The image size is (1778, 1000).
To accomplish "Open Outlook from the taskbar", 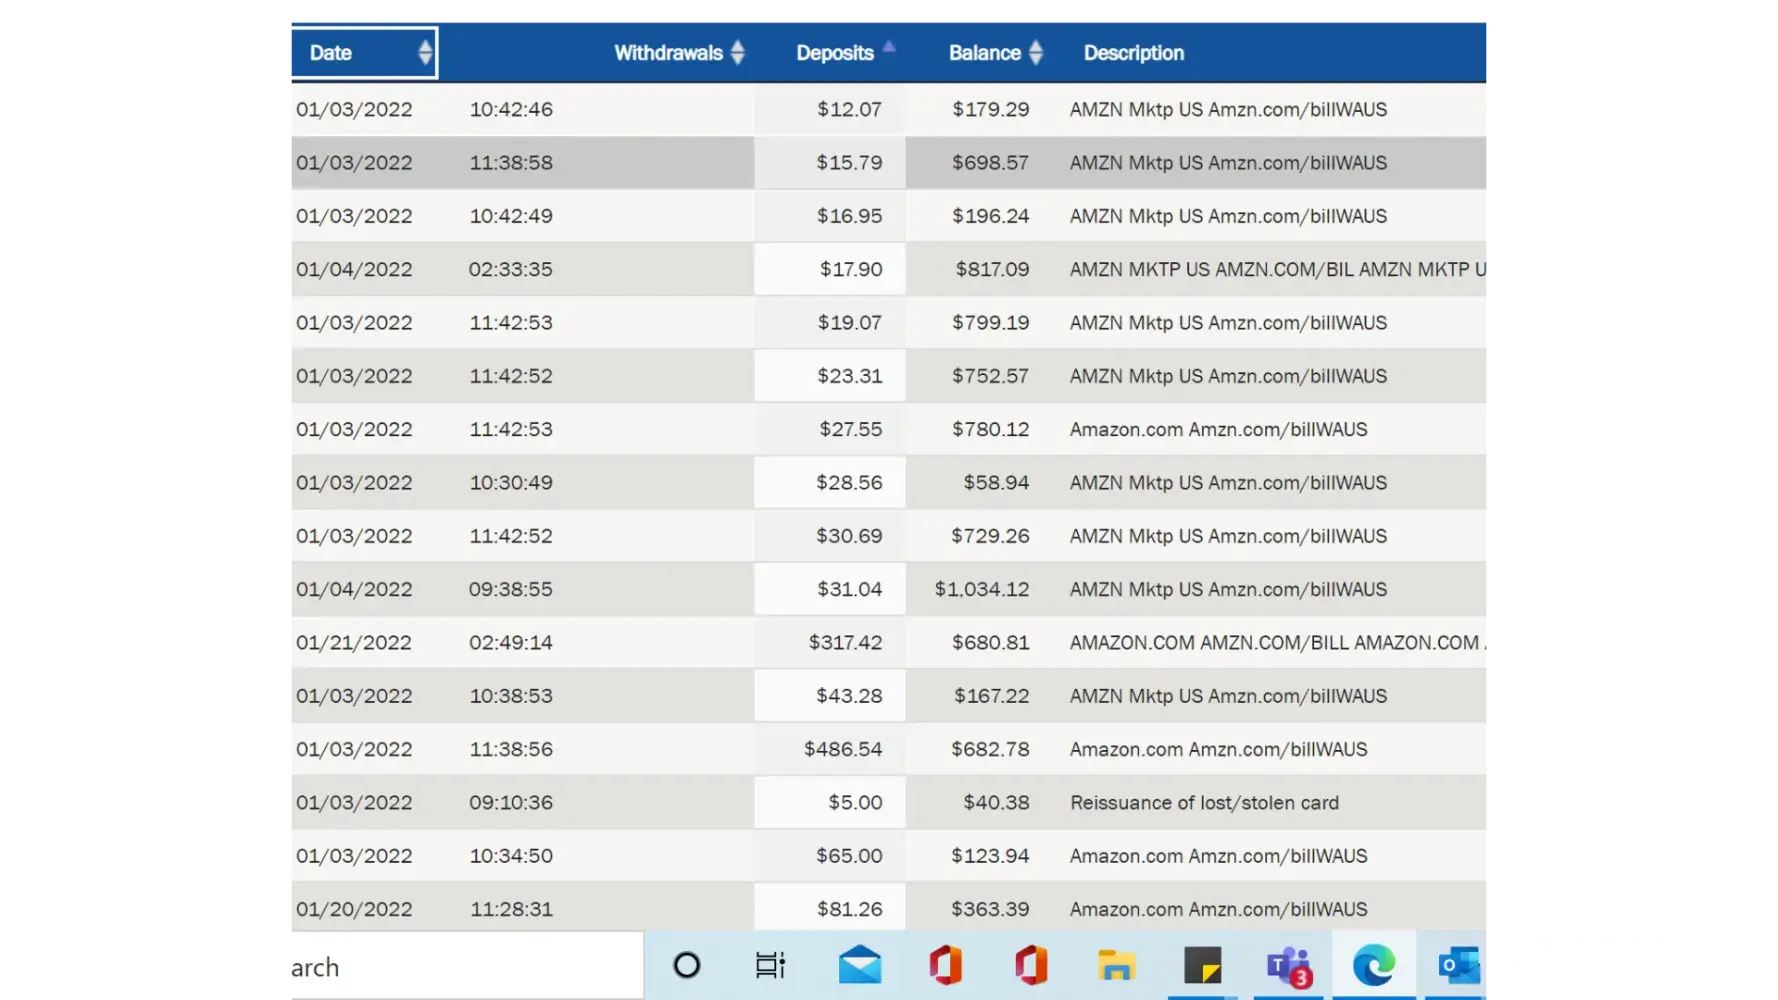I will coord(1459,966).
